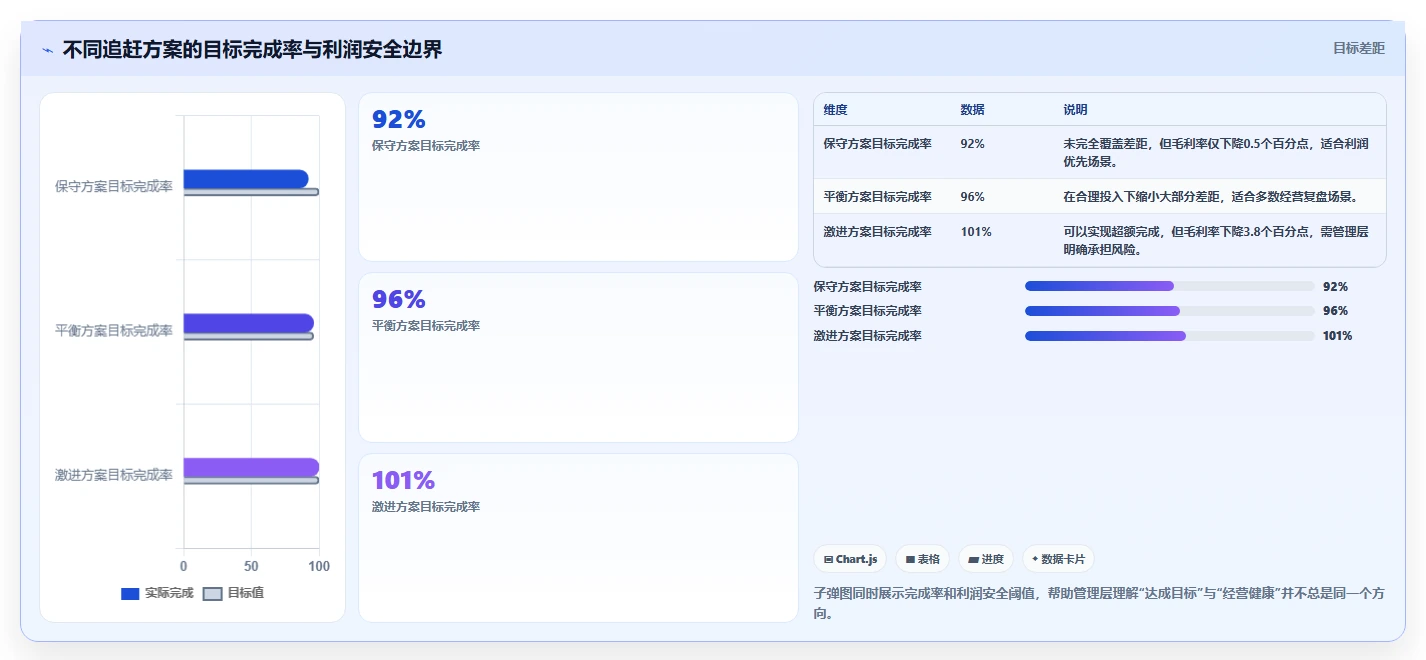
Task: Open the 101% 激进方案 data card
Action: coord(578,538)
